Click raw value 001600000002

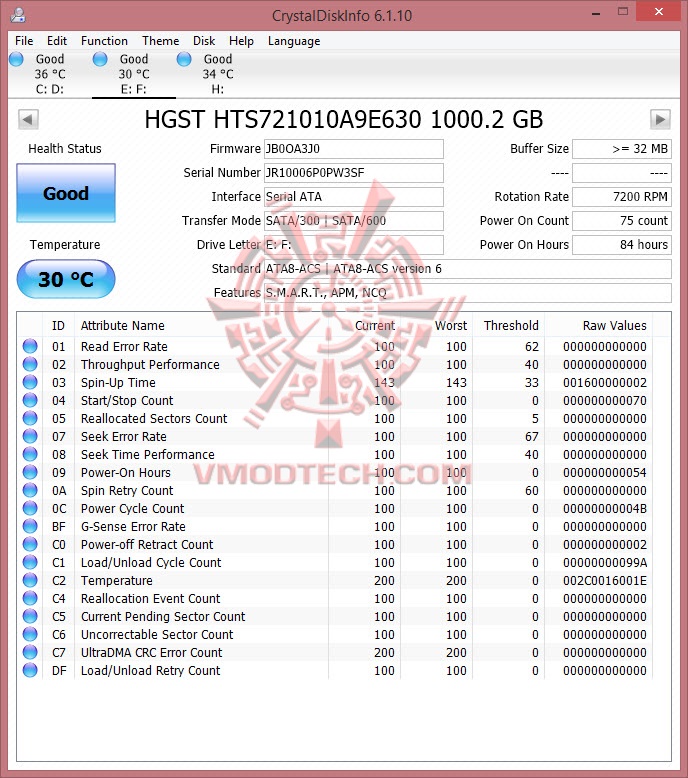coord(605,383)
